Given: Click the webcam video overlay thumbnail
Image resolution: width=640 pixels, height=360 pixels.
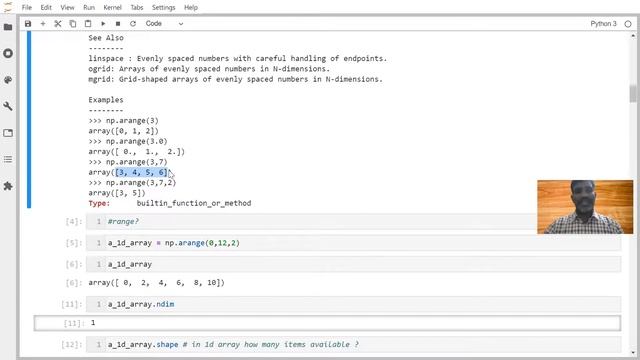Looking at the screenshot, I should [x=585, y=207].
